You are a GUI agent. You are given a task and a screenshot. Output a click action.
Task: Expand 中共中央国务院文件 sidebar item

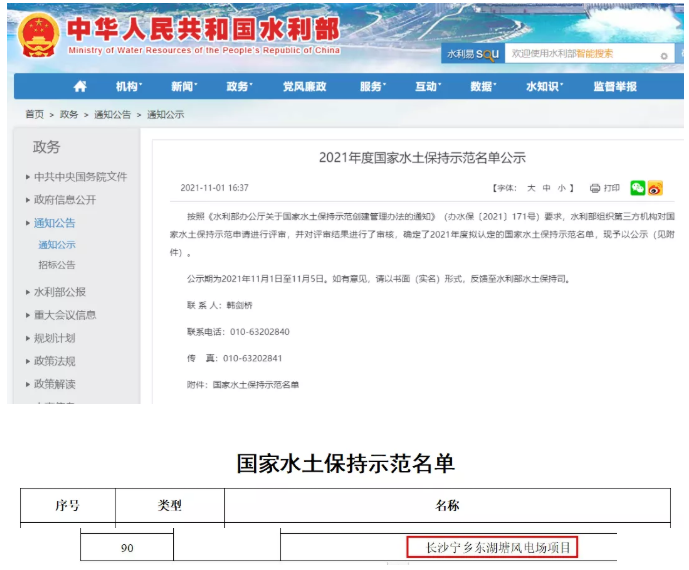[80, 177]
